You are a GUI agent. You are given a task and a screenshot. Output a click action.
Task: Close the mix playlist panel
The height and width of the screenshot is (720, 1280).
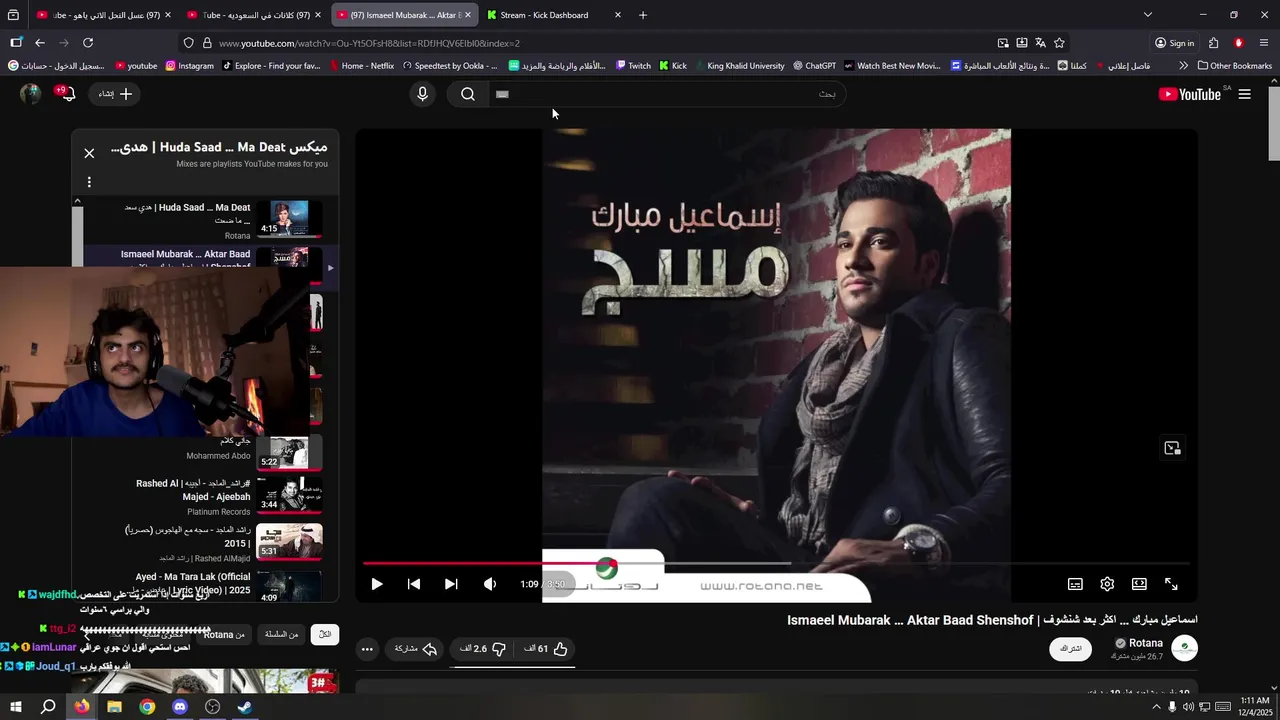[89, 153]
